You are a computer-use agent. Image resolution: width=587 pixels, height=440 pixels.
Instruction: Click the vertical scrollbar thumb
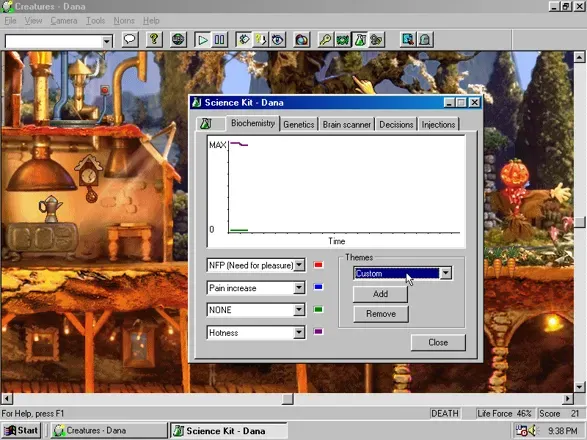tap(579, 222)
